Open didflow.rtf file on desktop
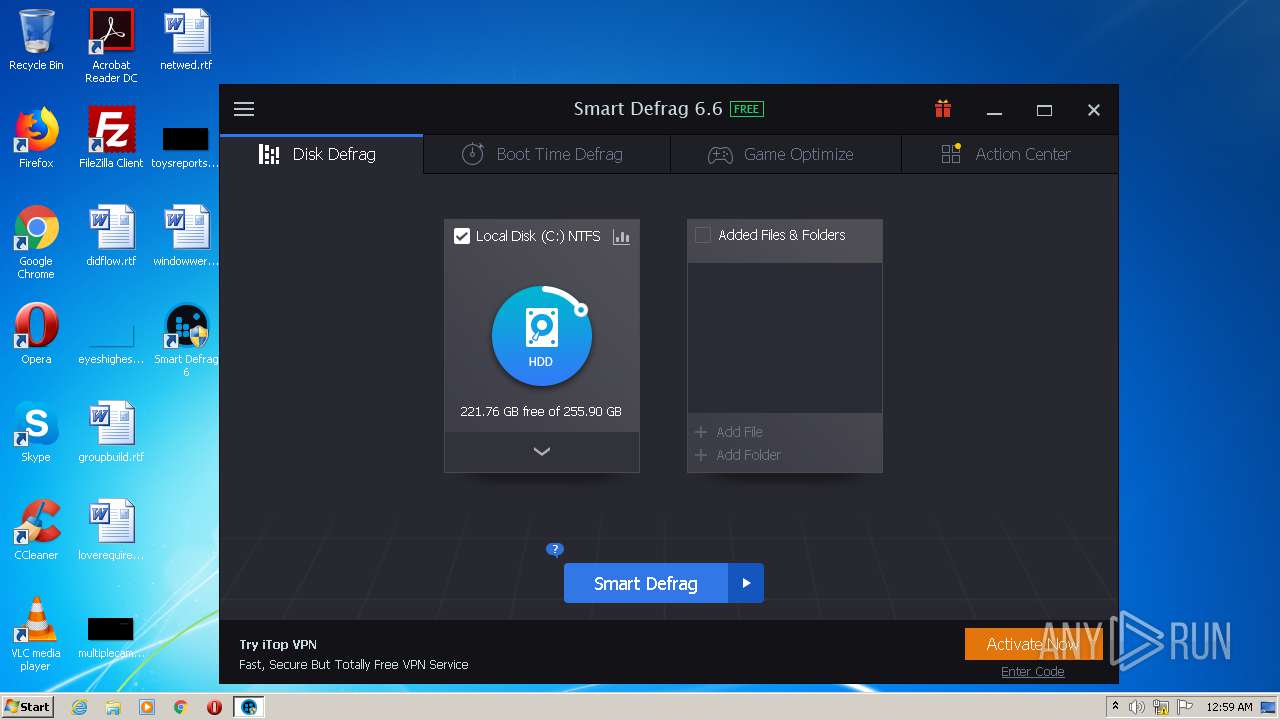The height and width of the screenshot is (720, 1280). click(x=111, y=236)
